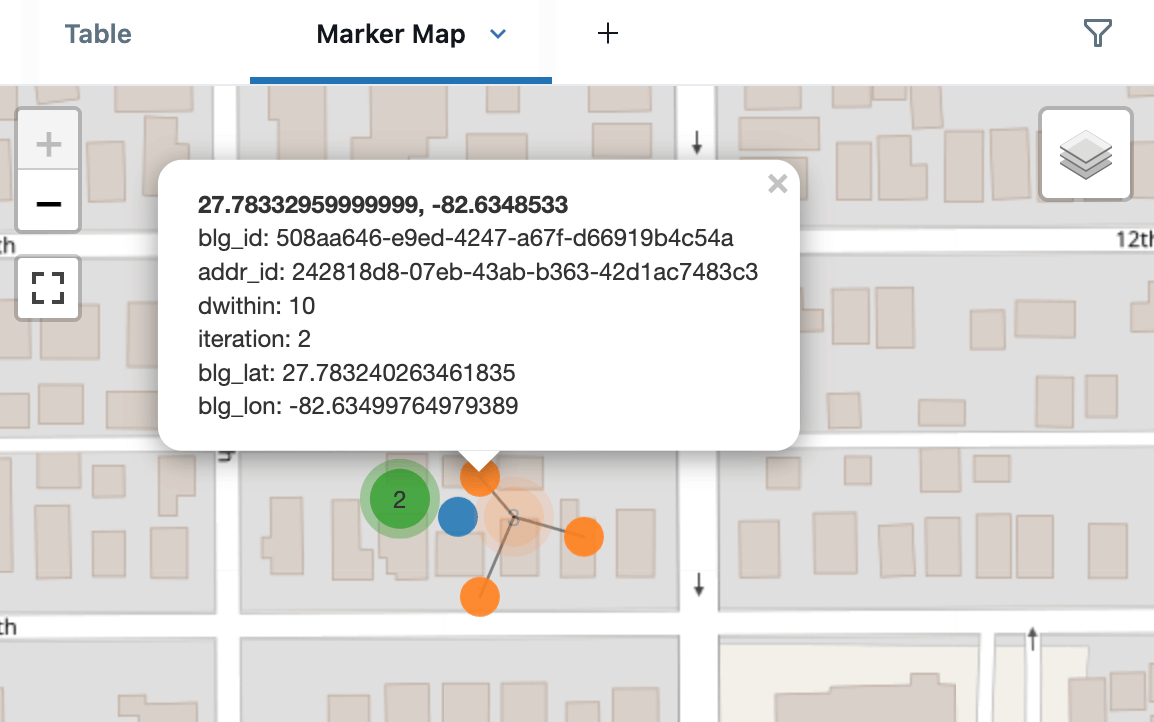1154x722 pixels.
Task: Click the blg_id value text
Action: [x=505, y=238]
